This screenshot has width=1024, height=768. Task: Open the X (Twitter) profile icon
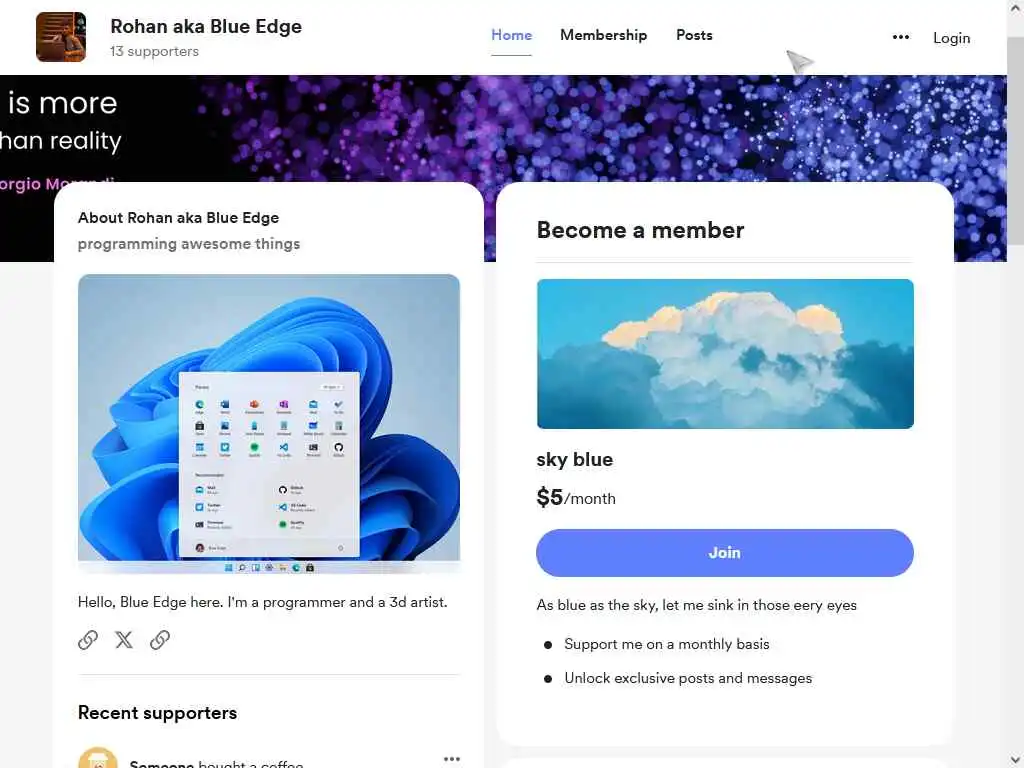coord(124,640)
